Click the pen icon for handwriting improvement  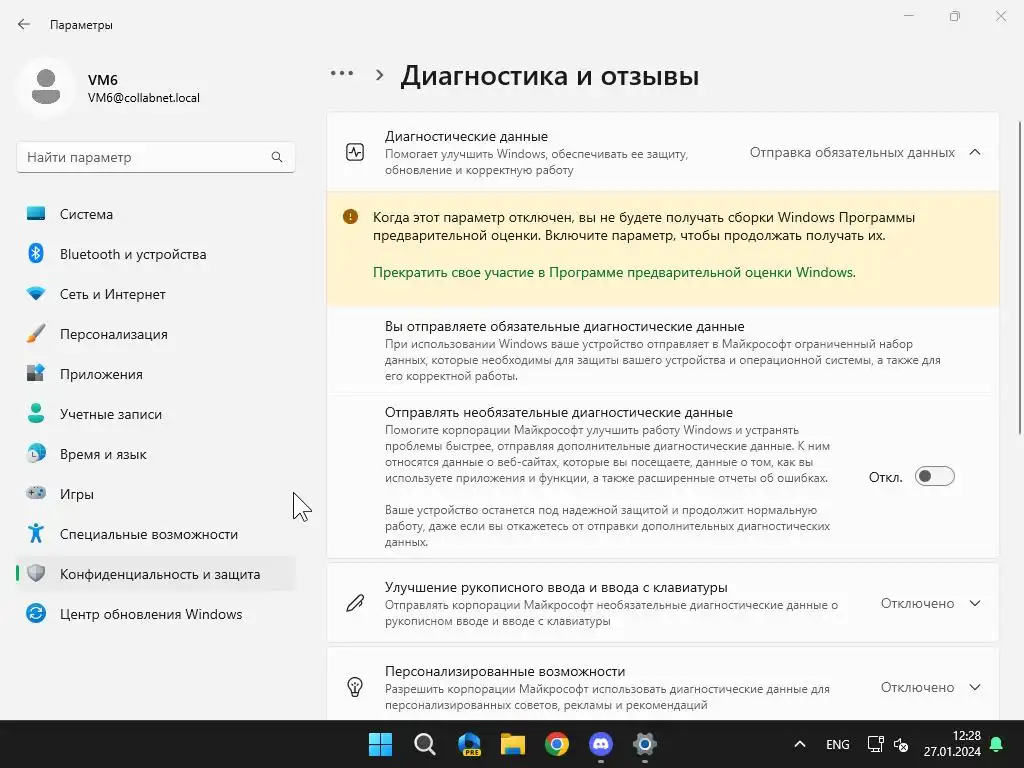click(x=355, y=603)
